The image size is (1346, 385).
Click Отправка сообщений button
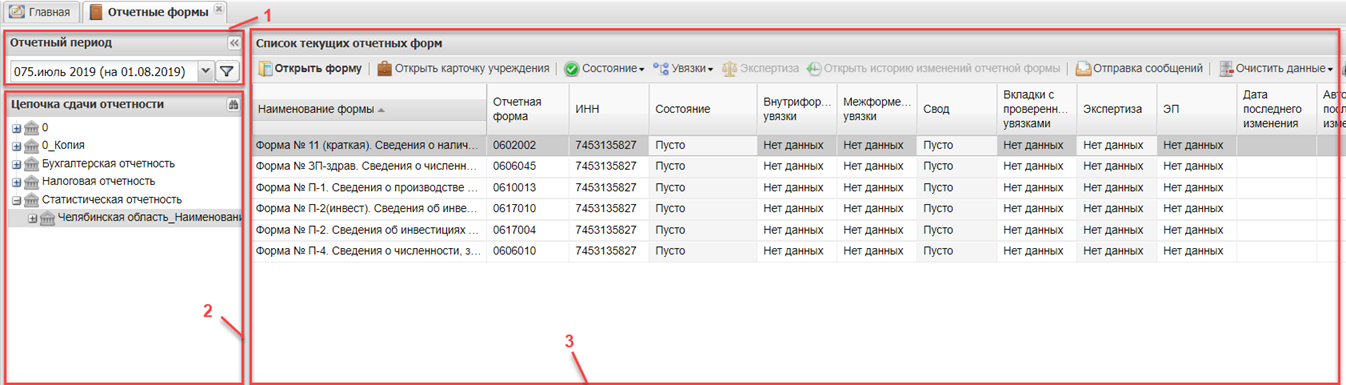[x=1139, y=69]
